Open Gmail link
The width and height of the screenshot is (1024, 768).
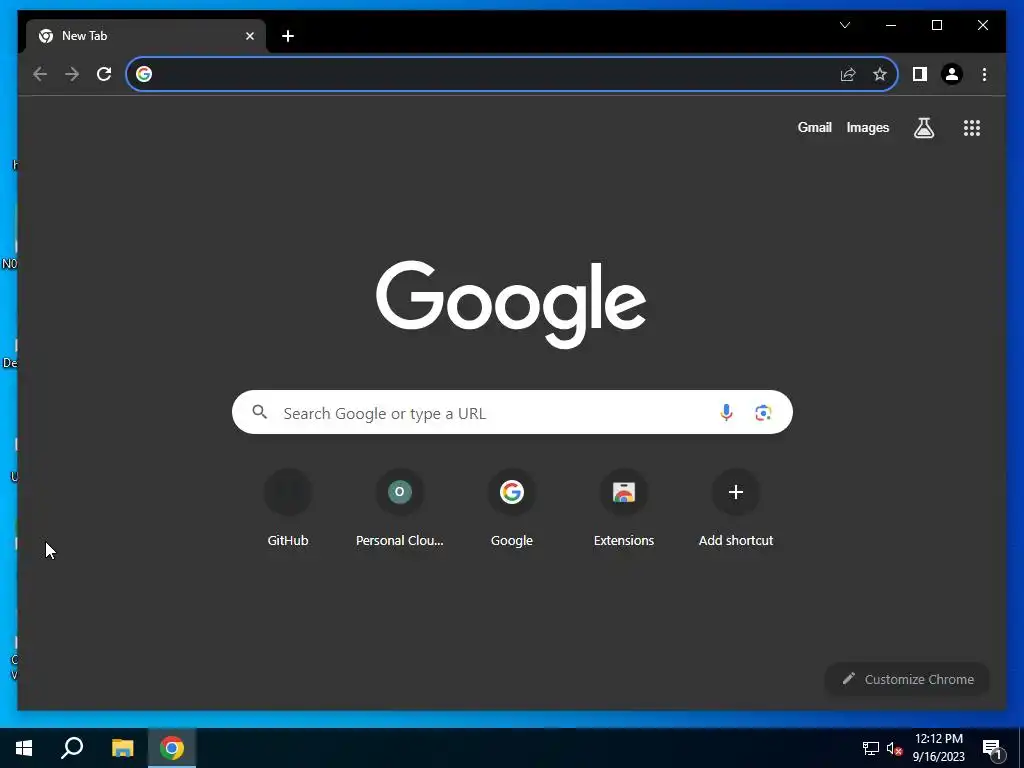click(x=814, y=127)
